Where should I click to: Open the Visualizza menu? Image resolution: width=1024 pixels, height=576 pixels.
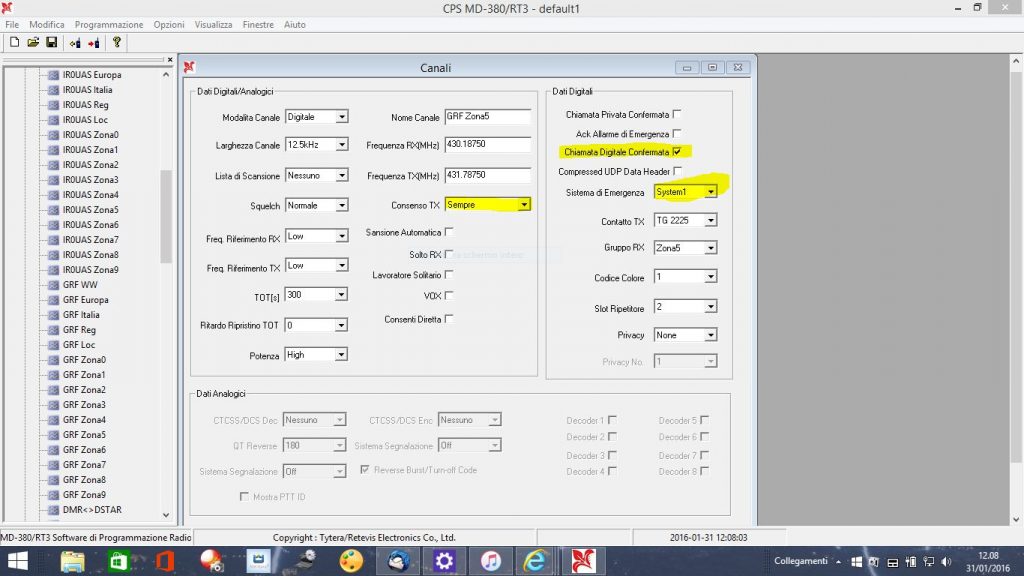pos(213,24)
